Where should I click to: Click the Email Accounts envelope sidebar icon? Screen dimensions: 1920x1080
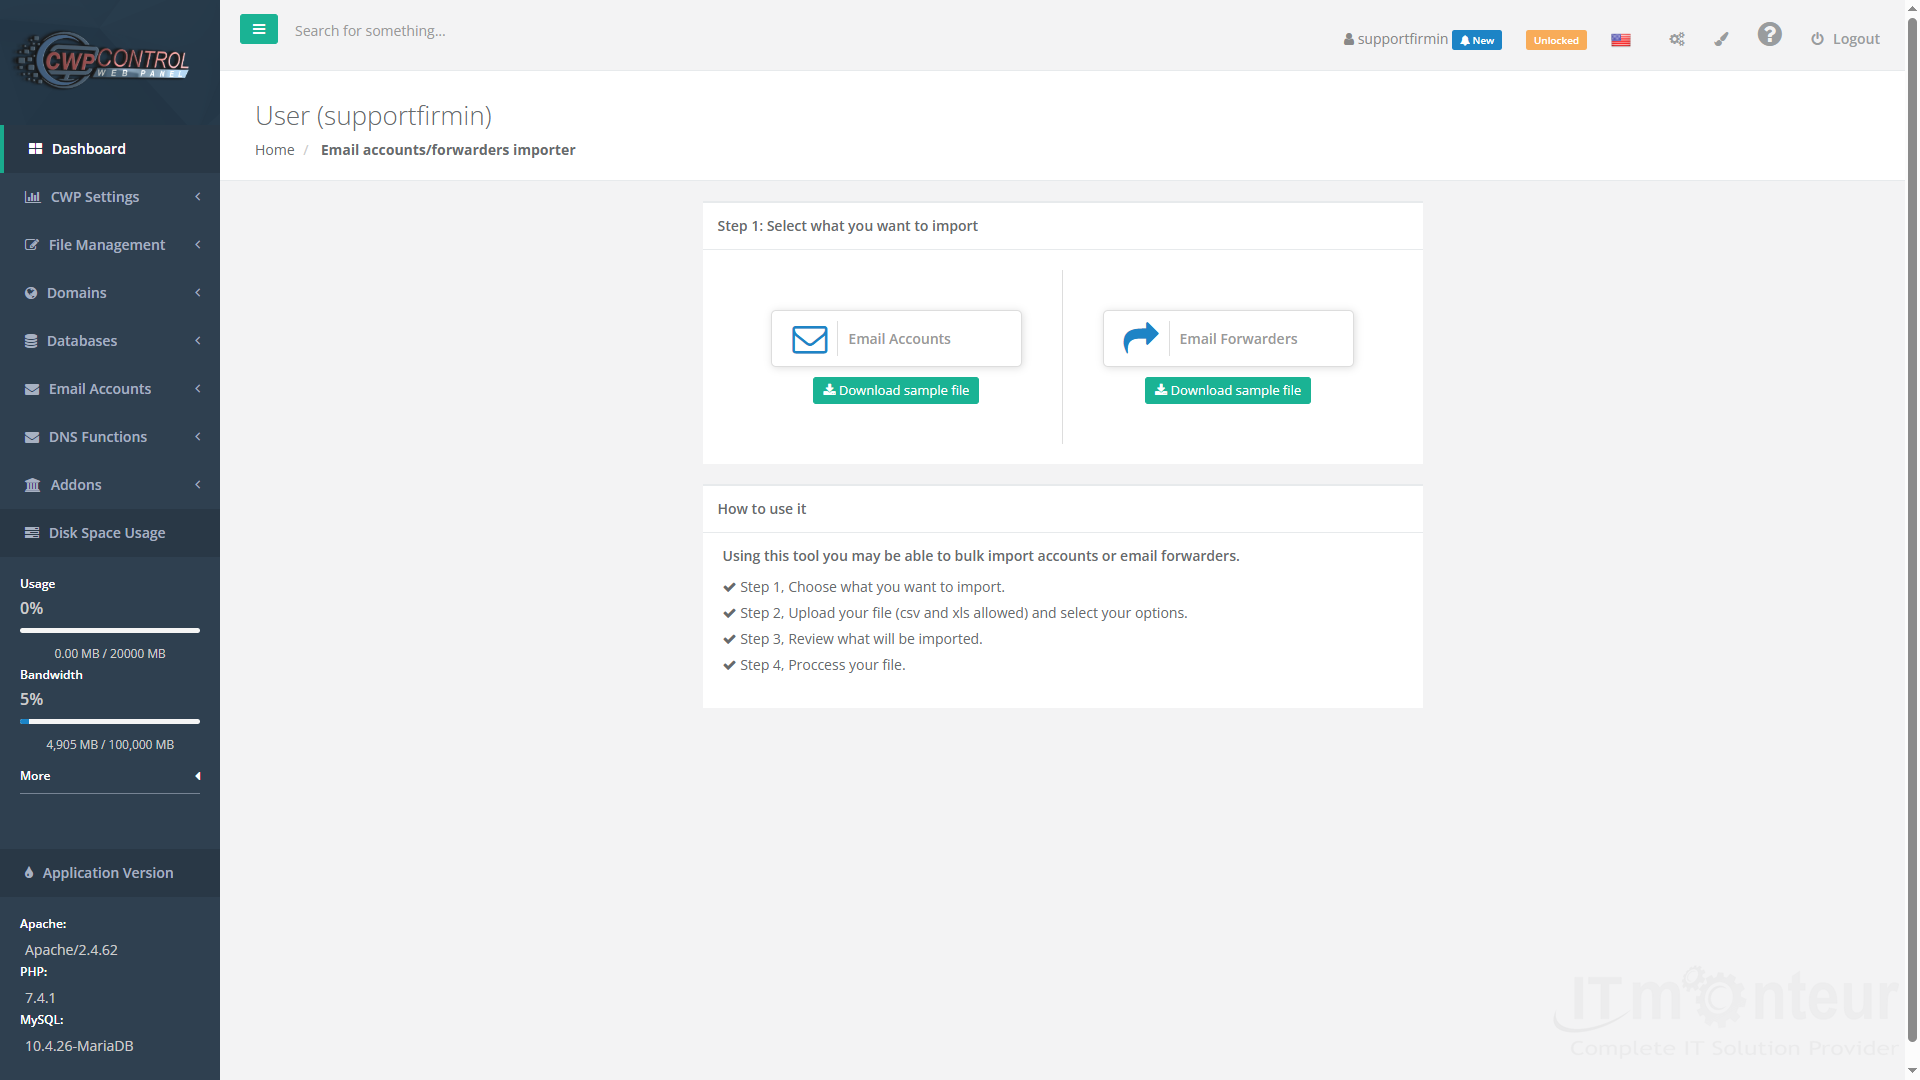[32, 389]
